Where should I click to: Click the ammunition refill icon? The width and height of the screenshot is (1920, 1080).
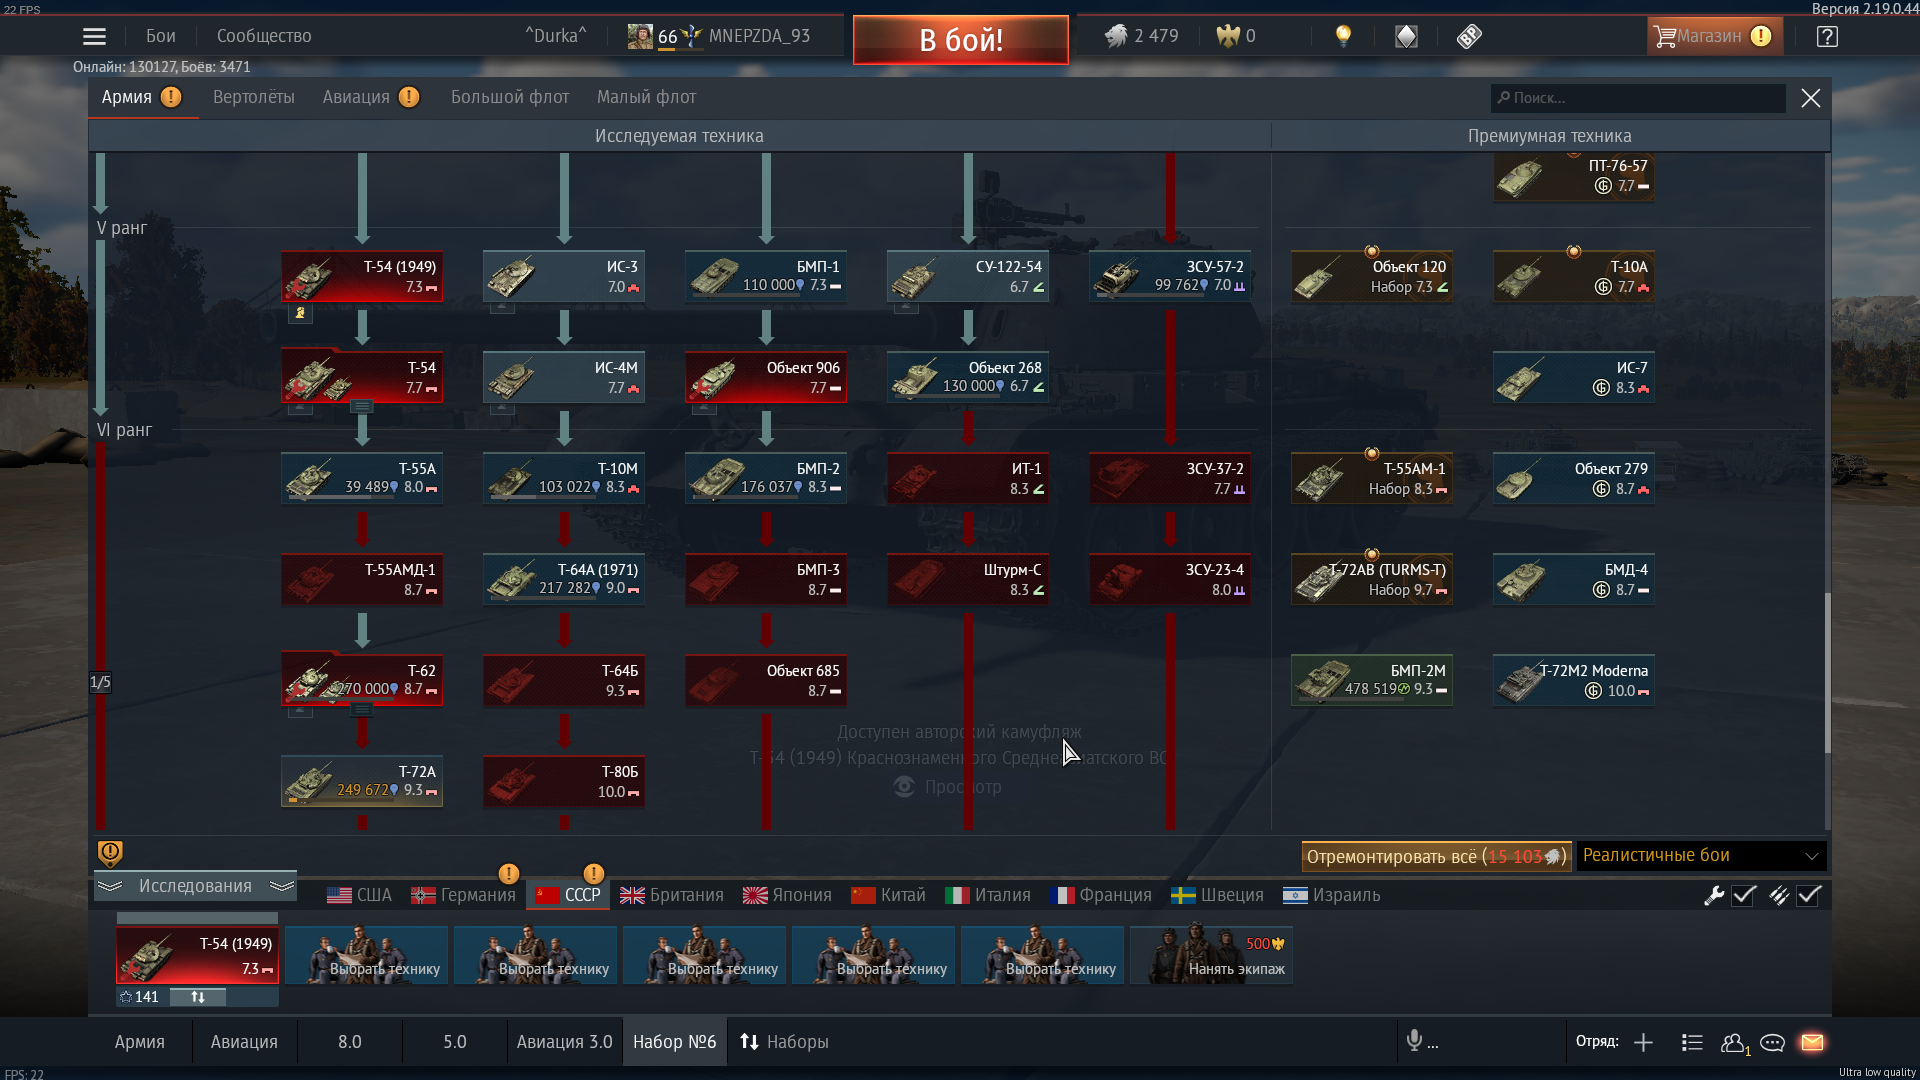(1778, 895)
